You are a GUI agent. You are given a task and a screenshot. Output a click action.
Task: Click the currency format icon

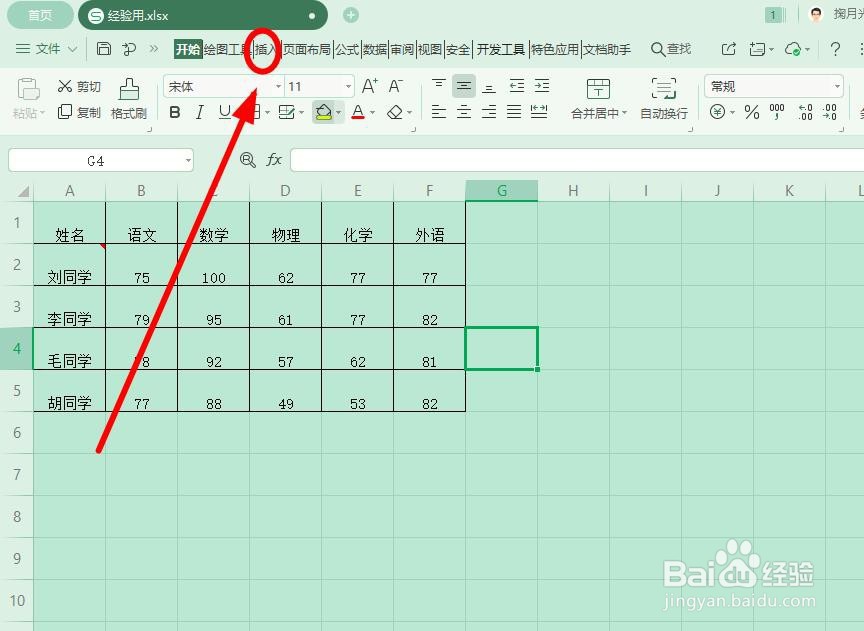pyautogui.click(x=717, y=112)
